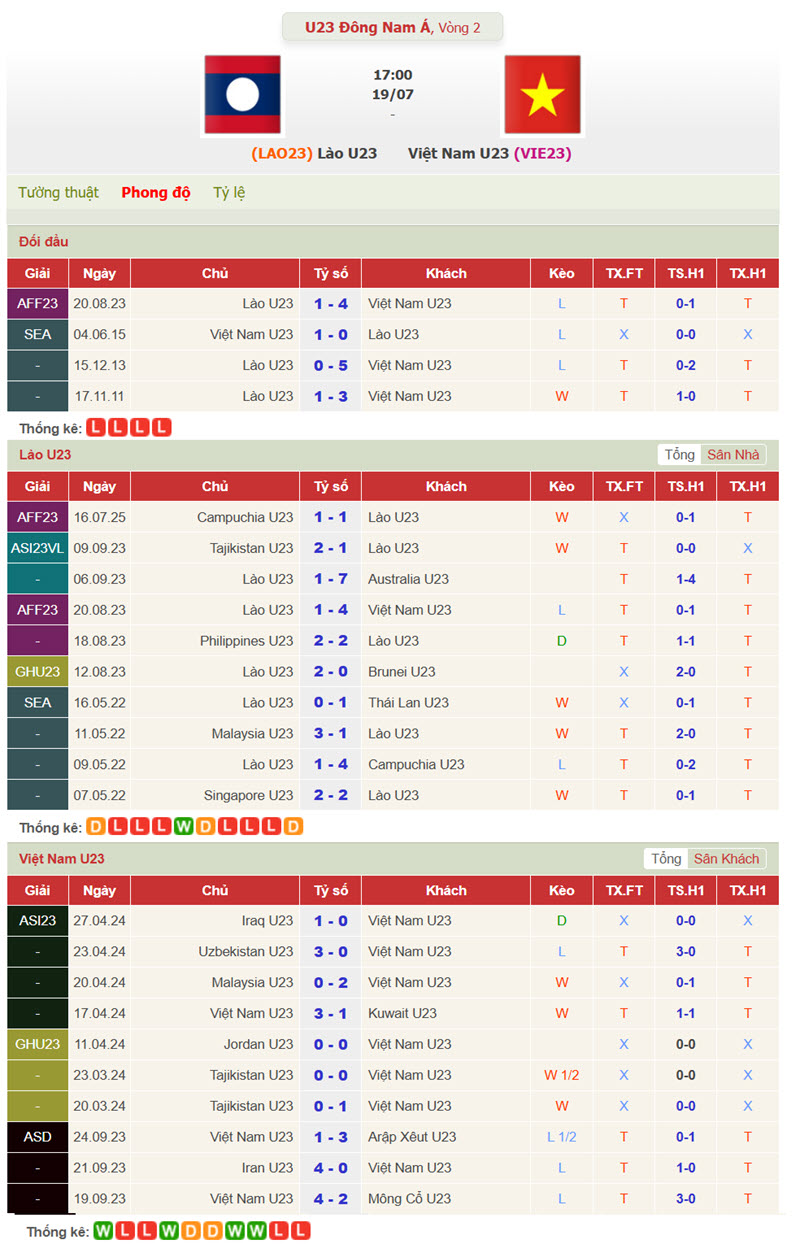
Task: Click Thái Lan U23 team name
Action: pos(408,703)
